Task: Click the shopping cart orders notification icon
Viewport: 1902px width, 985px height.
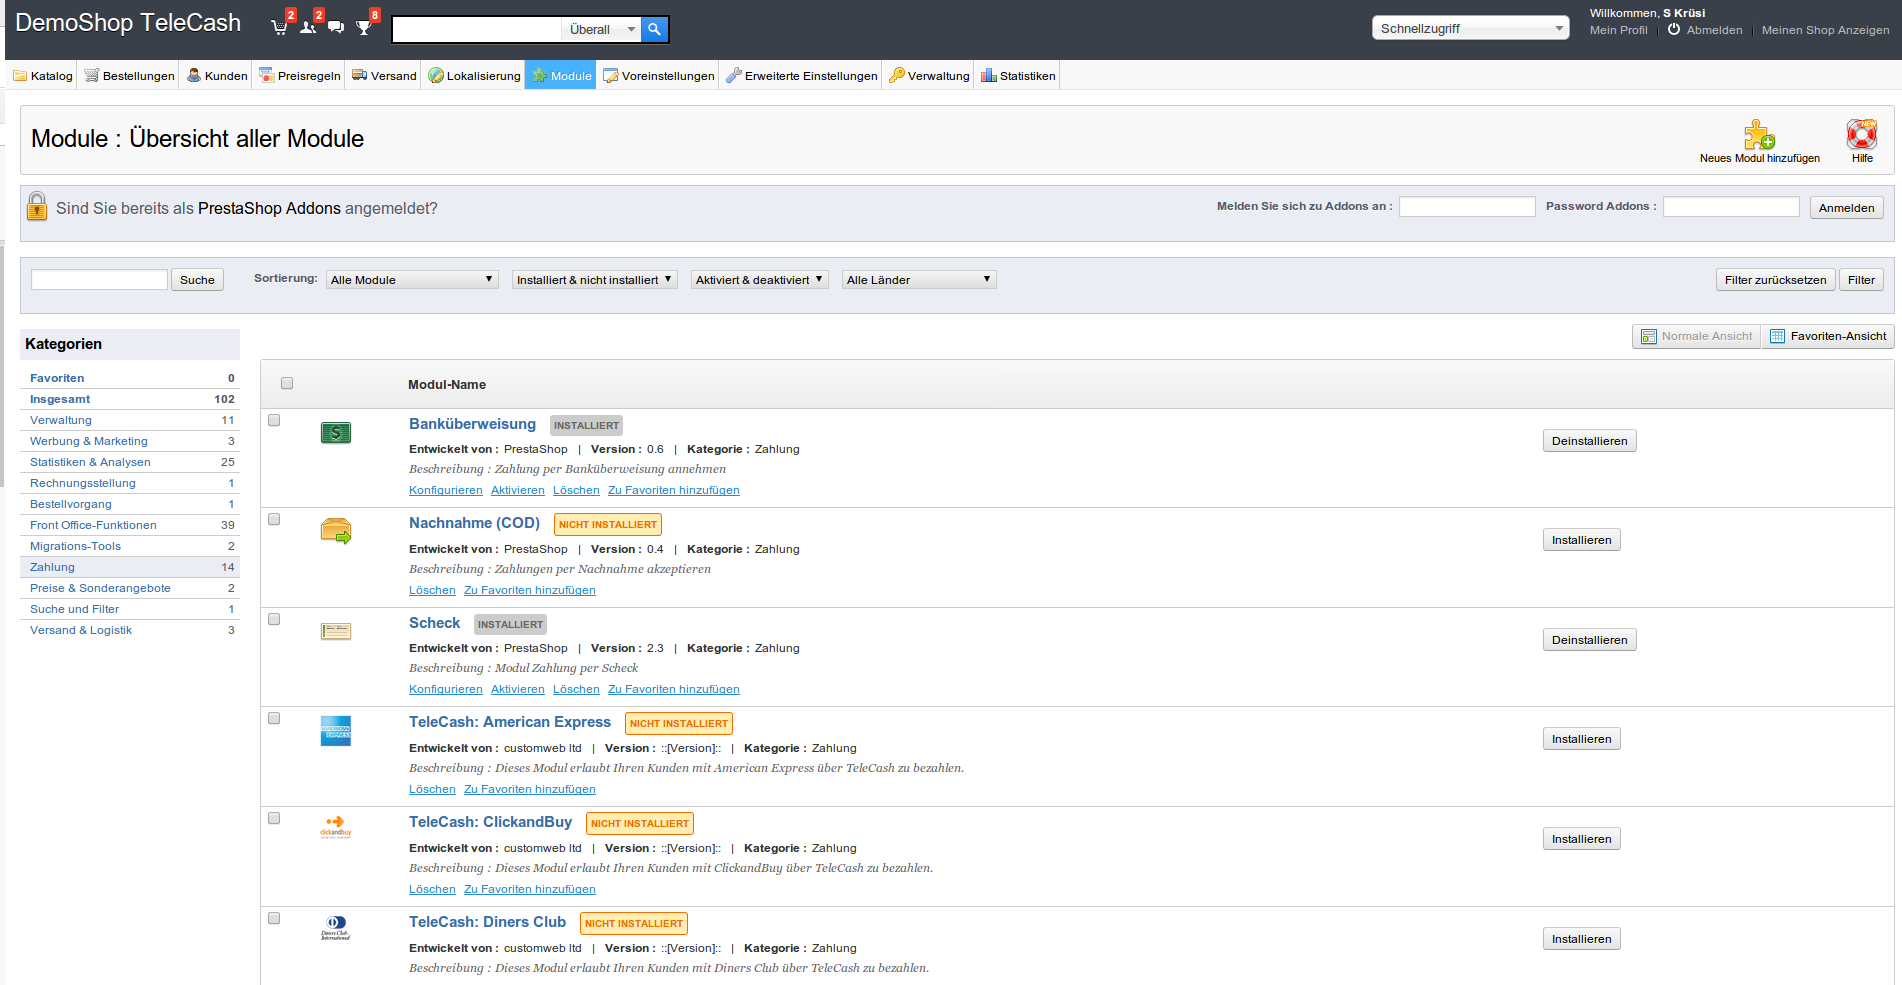Action: coord(280,27)
